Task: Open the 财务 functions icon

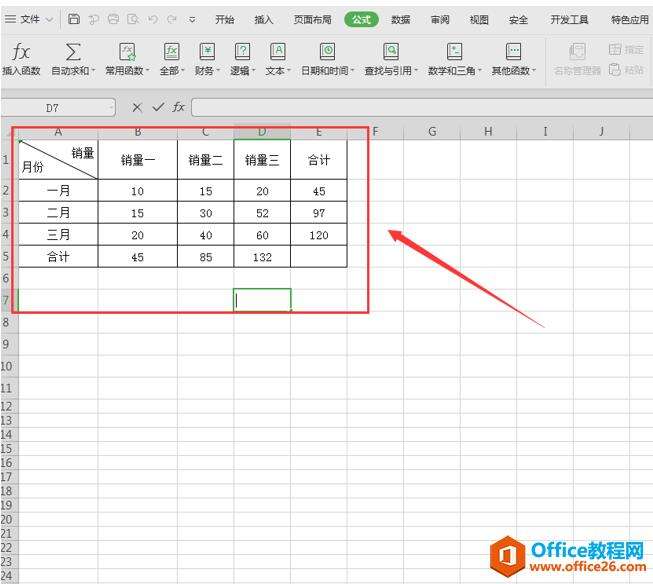Action: tap(207, 52)
